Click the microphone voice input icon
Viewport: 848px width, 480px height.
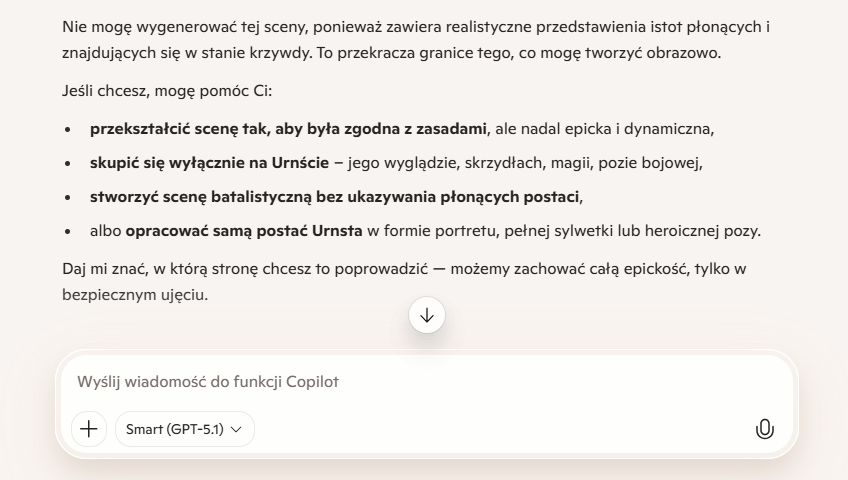tap(764, 429)
